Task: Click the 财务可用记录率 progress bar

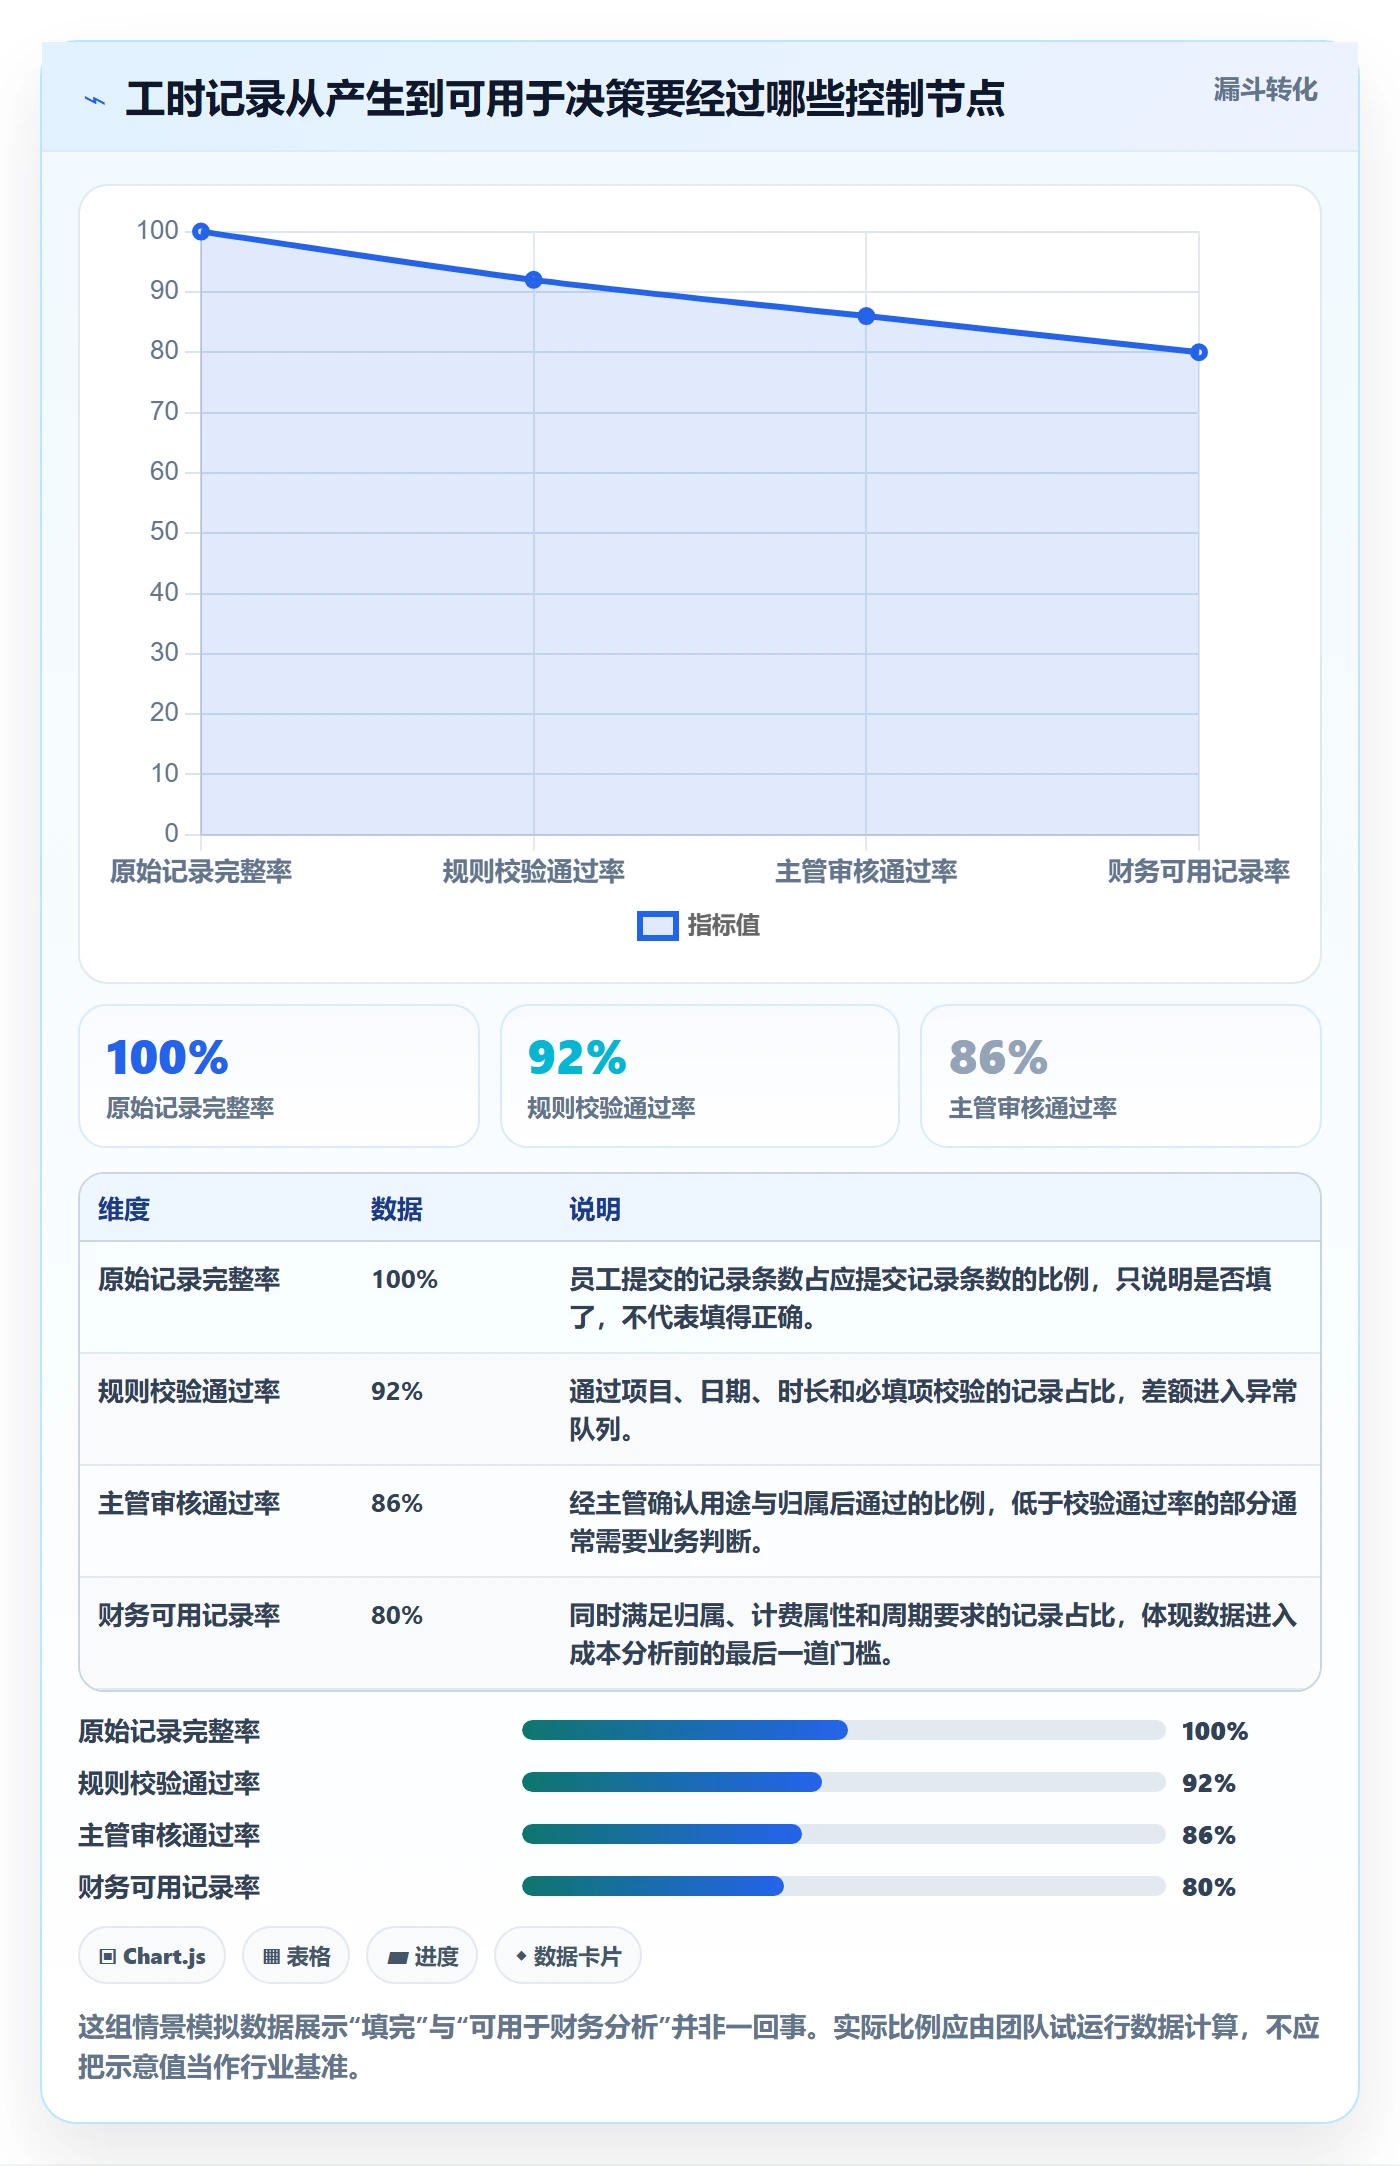Action: (x=843, y=1886)
